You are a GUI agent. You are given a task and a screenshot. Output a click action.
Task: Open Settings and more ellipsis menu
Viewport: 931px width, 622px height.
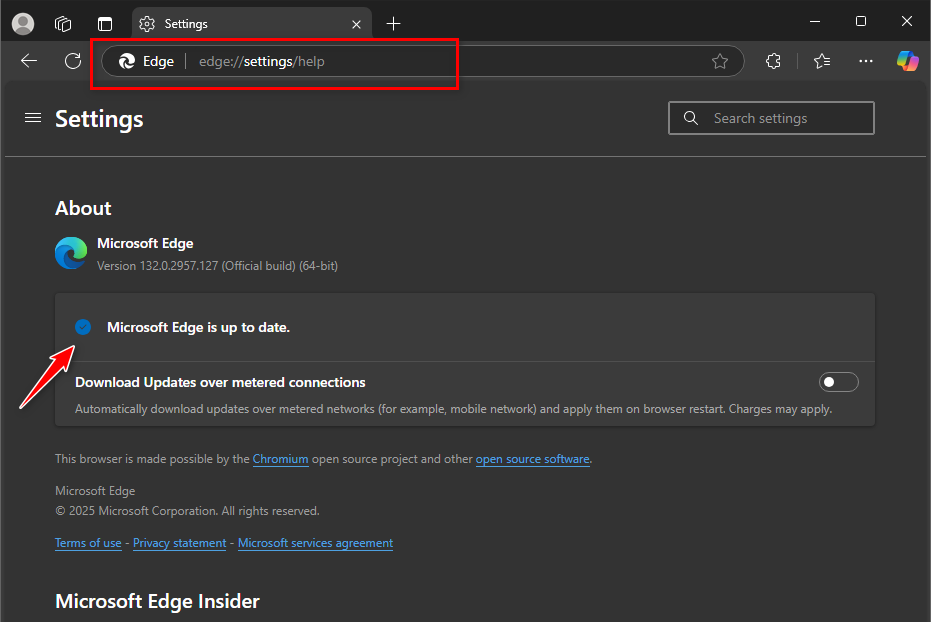click(866, 61)
